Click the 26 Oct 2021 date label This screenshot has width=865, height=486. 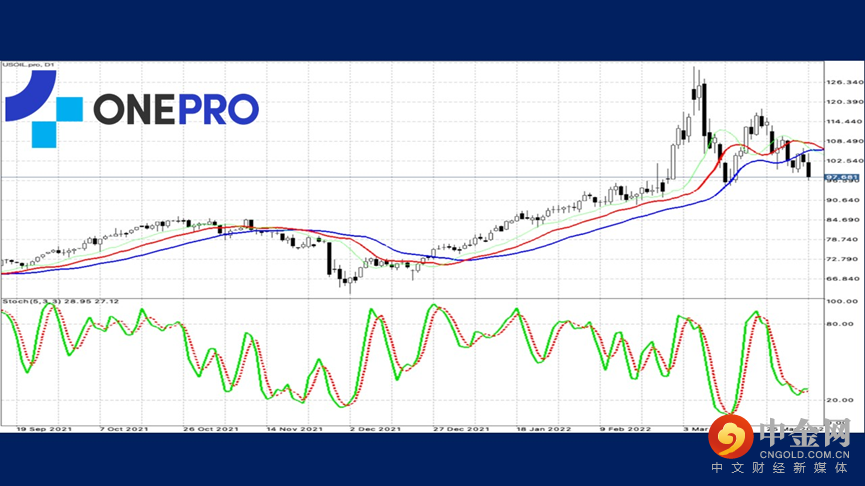(x=211, y=429)
